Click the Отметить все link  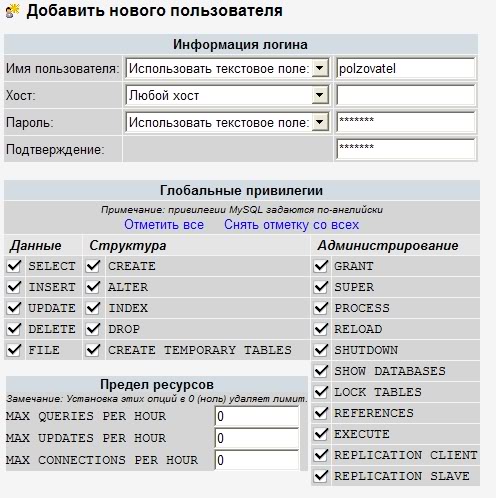[x=164, y=225]
